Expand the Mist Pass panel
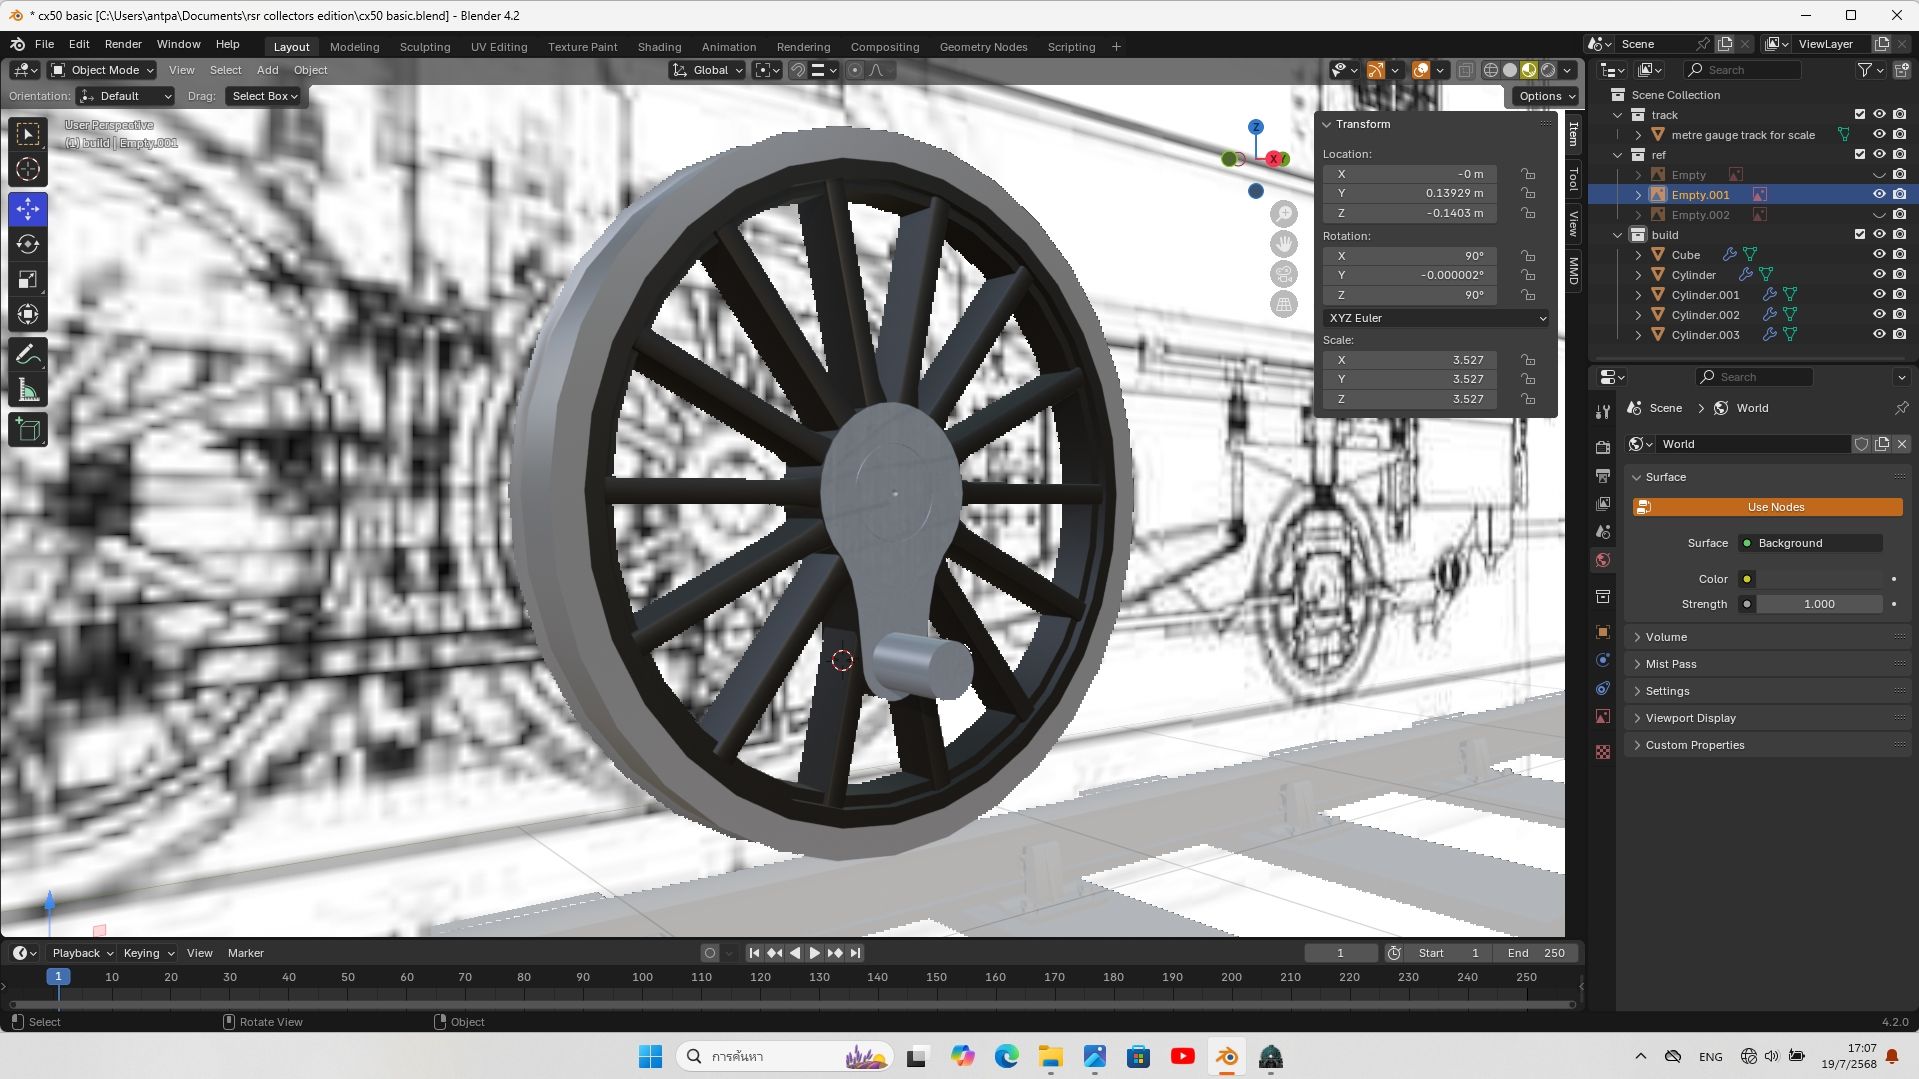 point(1670,664)
